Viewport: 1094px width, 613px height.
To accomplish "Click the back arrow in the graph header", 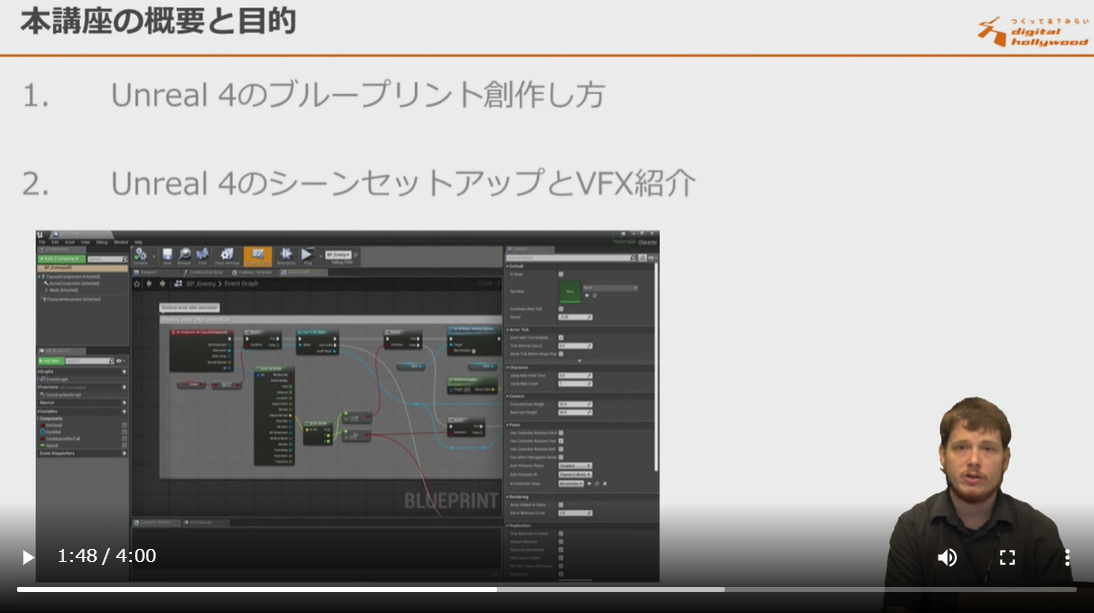I will (x=149, y=284).
